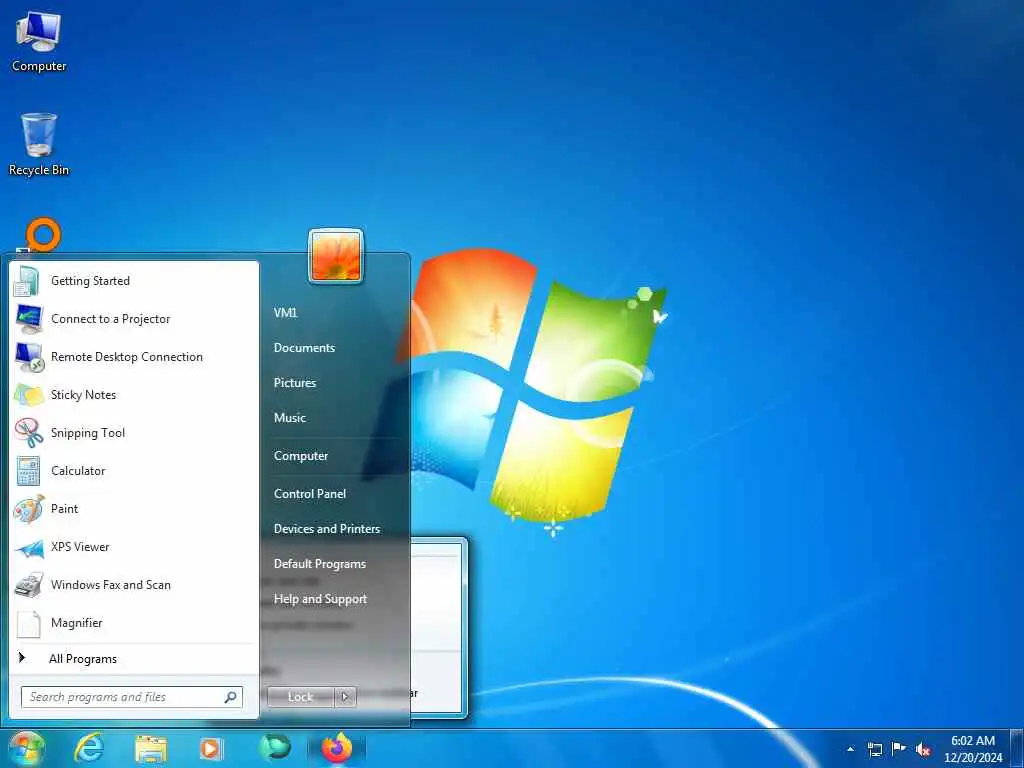Select the Magnifier label
The height and width of the screenshot is (768, 1024).
click(76, 624)
